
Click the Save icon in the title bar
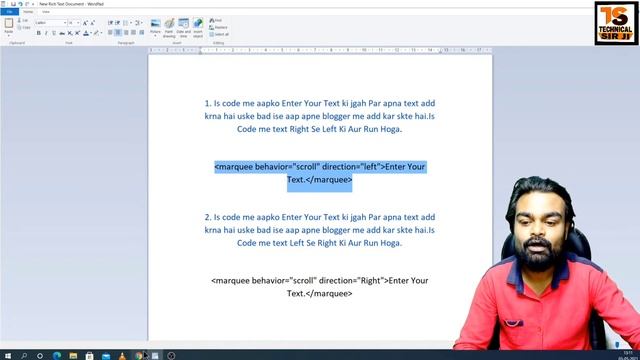pyautogui.click(x=13, y=4)
